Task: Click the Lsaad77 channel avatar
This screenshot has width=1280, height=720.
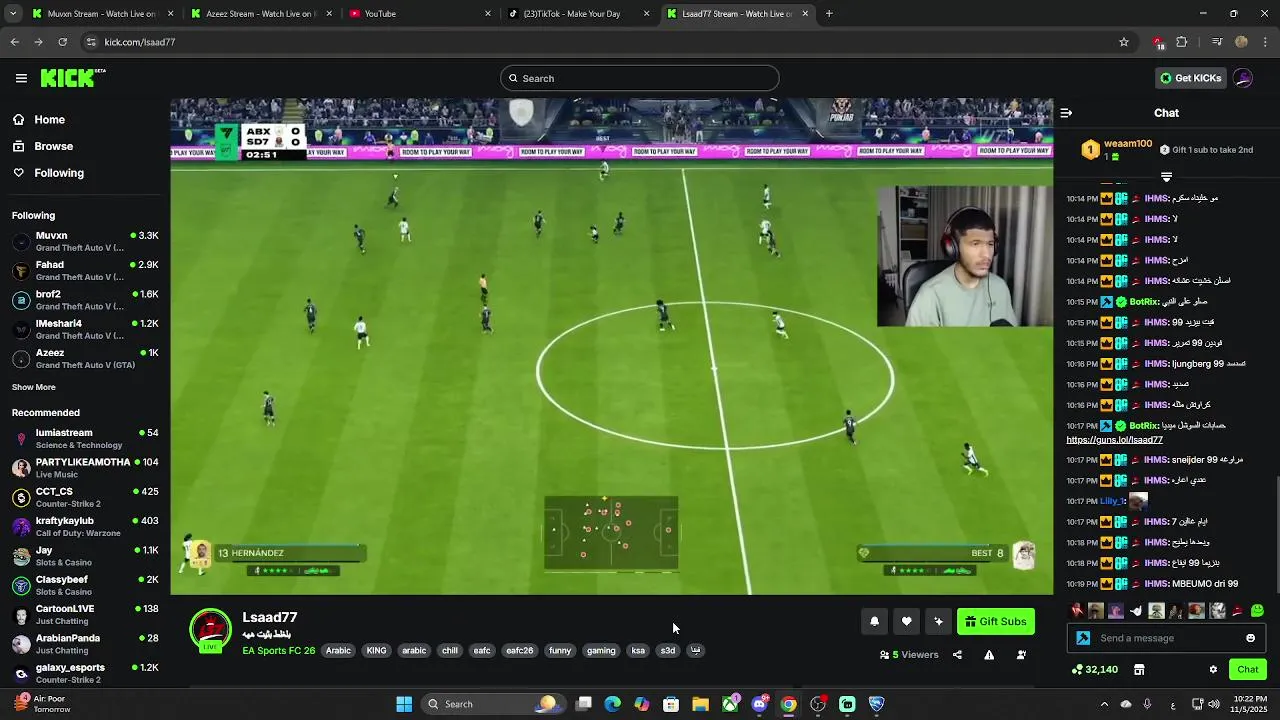Action: point(210,630)
